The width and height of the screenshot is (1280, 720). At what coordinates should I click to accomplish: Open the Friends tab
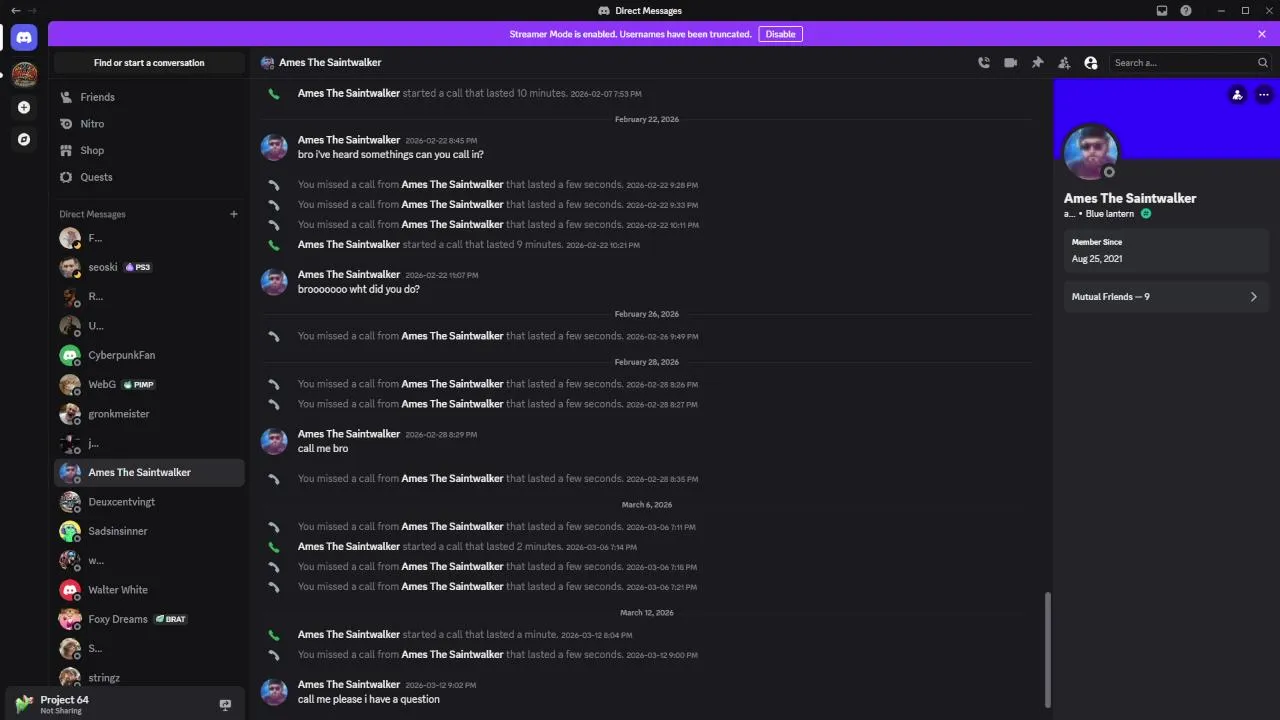(x=98, y=97)
